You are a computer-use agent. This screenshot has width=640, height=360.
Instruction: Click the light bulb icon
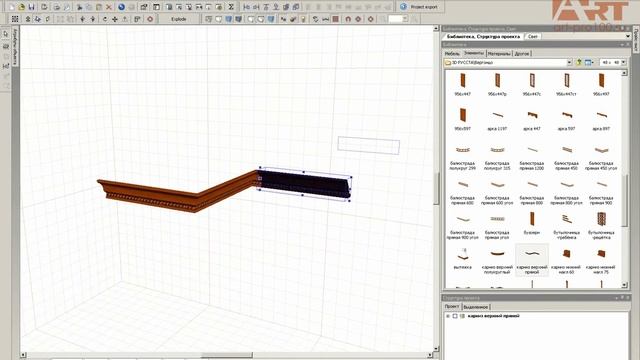(303, 19)
